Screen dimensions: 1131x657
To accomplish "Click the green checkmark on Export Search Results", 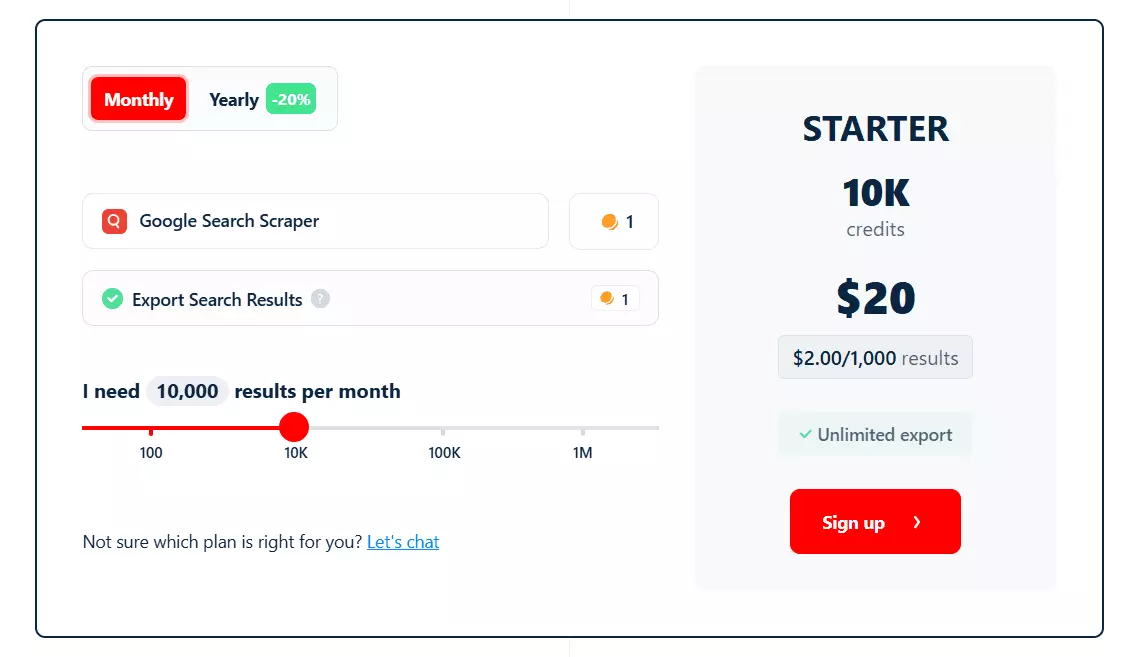I will (112, 298).
